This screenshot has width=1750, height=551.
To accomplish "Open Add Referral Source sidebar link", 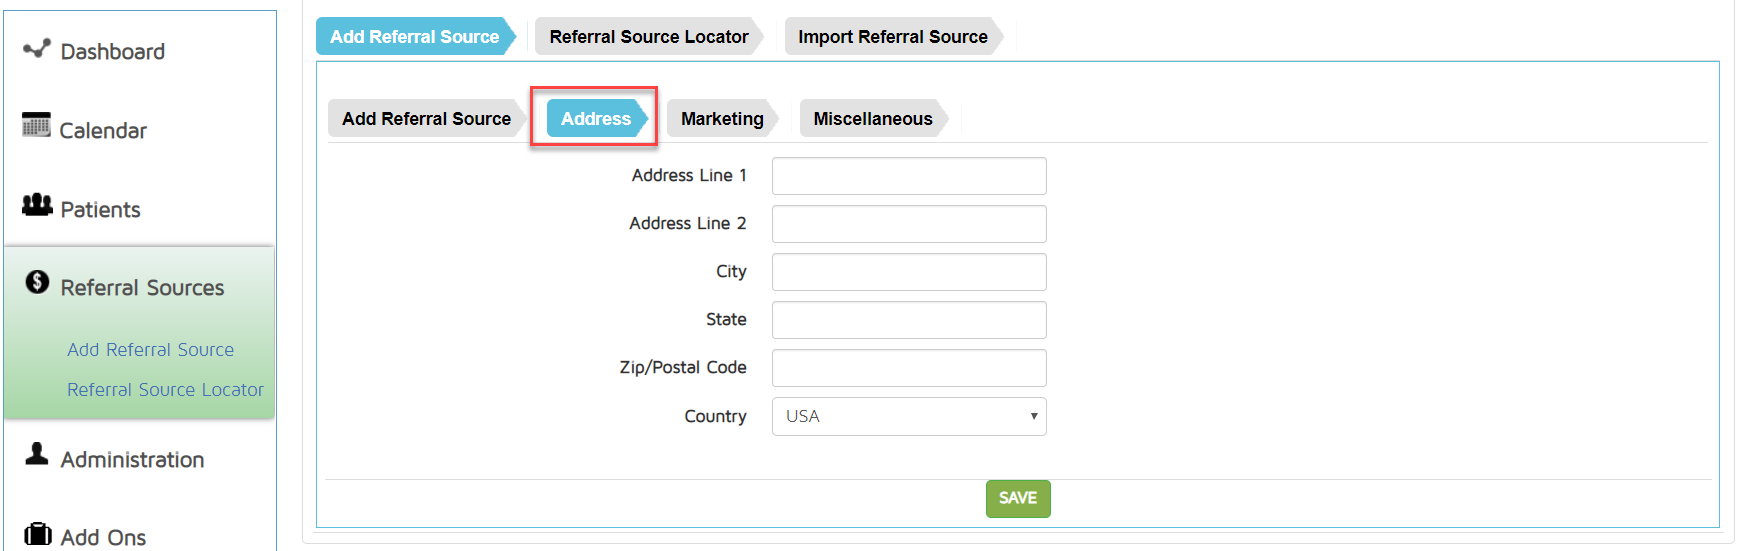I will tap(150, 350).
